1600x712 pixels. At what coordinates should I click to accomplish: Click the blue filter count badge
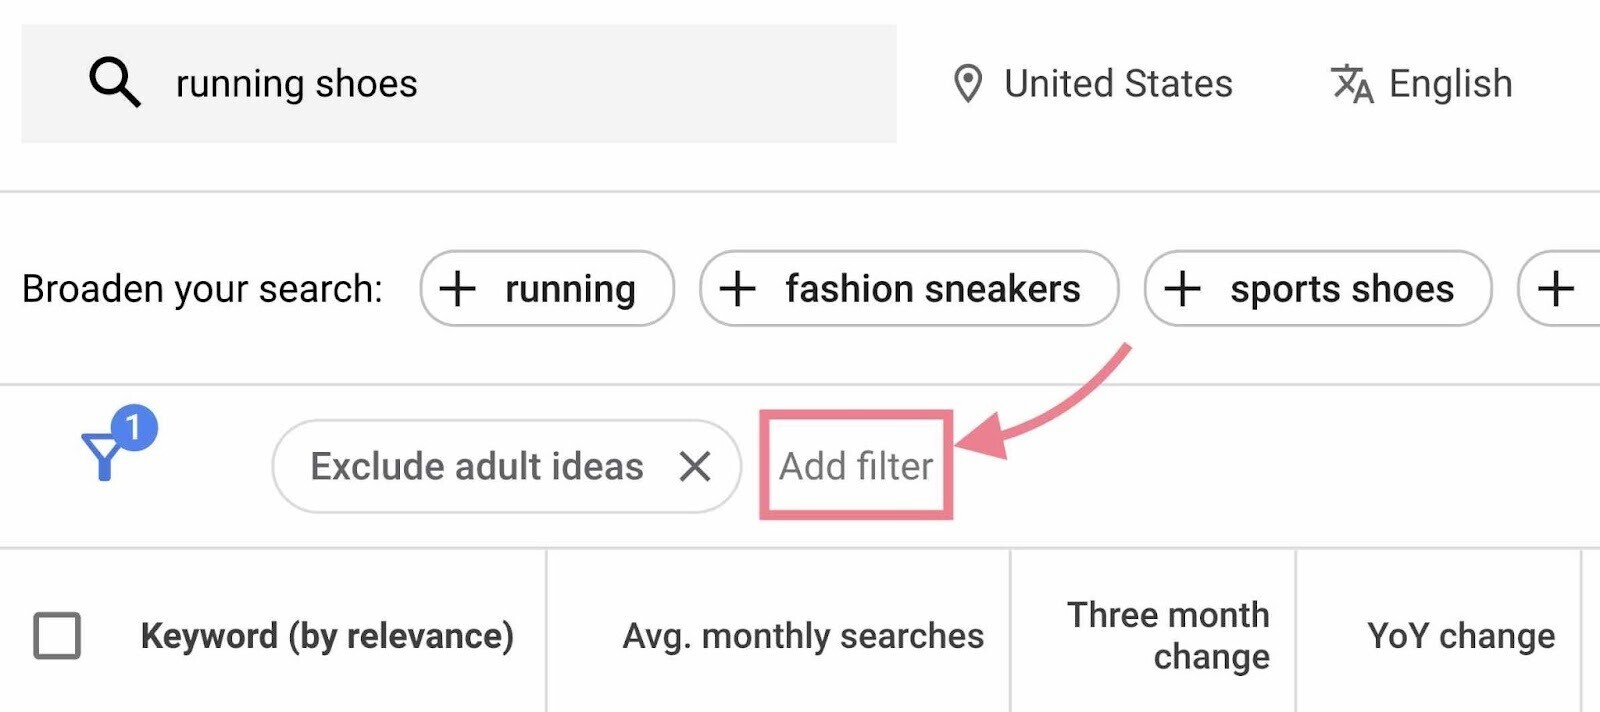tap(133, 429)
